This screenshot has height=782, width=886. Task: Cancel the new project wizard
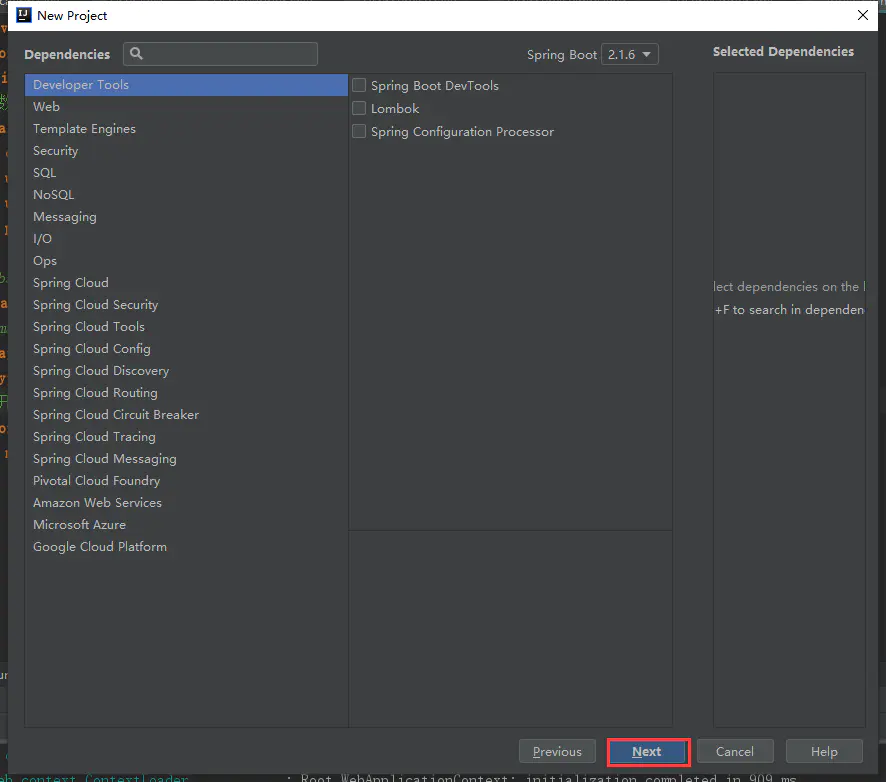[735, 751]
